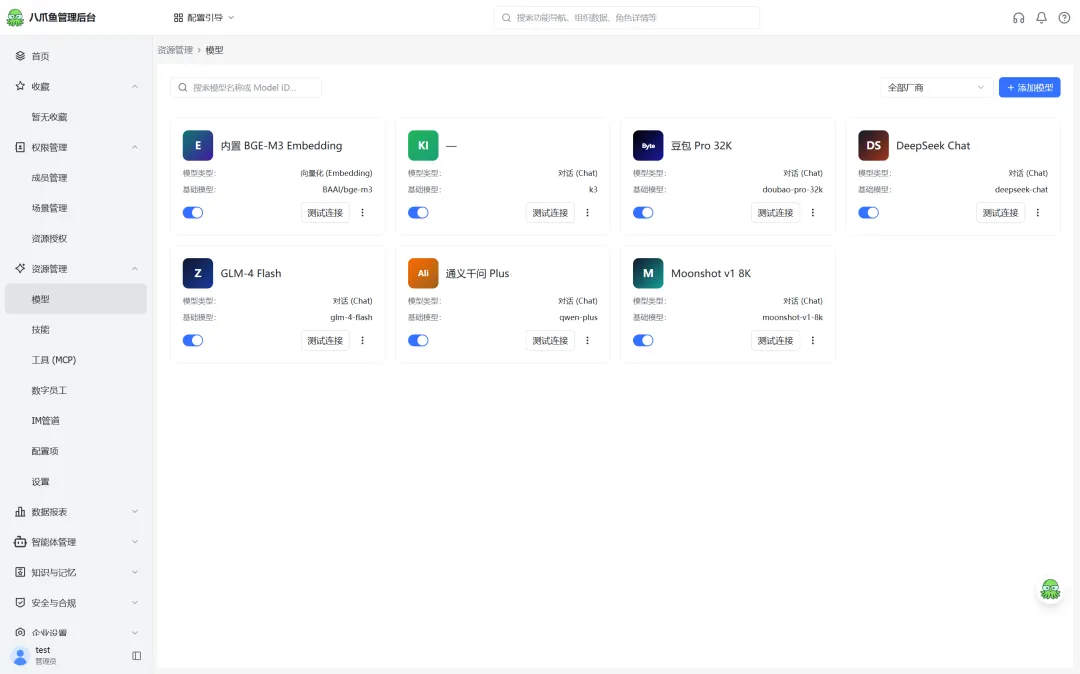This screenshot has height=674, width=1080.
Task: Click the 智能体管理 robot icon
Action: pyautogui.click(x=20, y=542)
